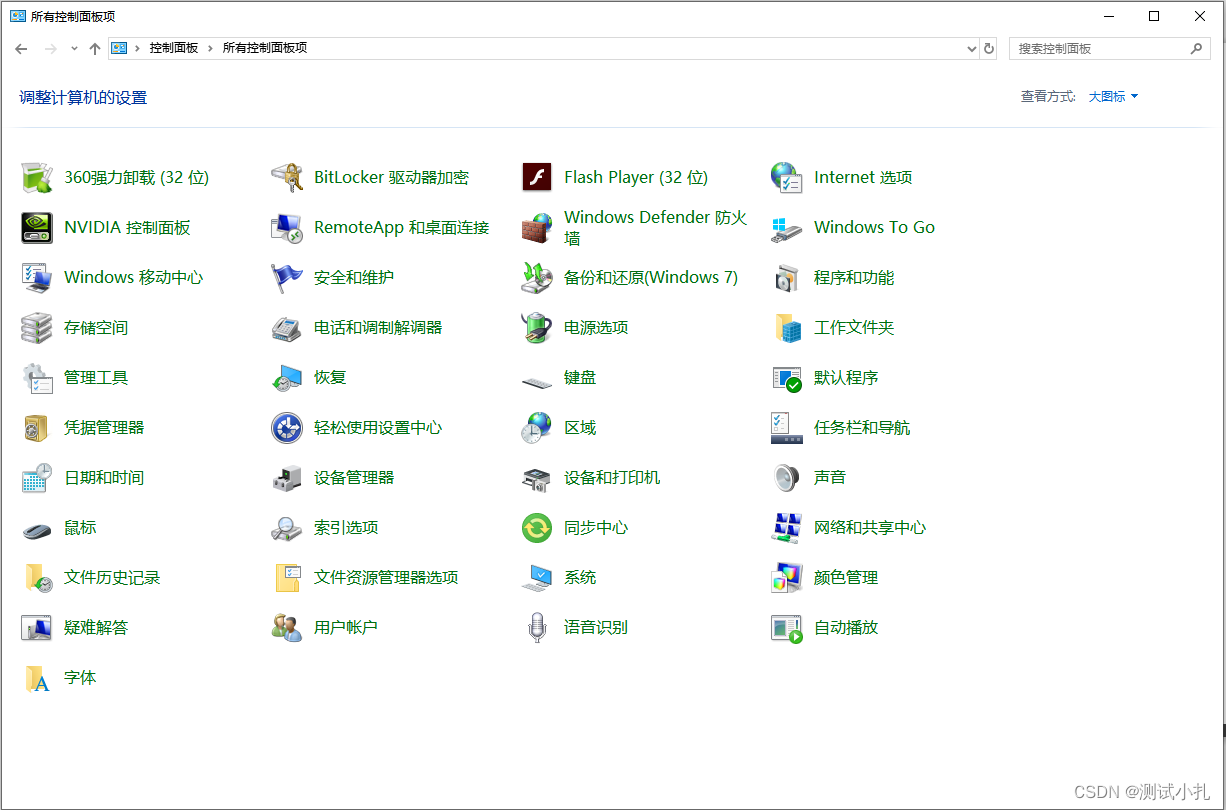
Task: Open BitLocker 驱动器加密 icon
Action: pos(287,177)
